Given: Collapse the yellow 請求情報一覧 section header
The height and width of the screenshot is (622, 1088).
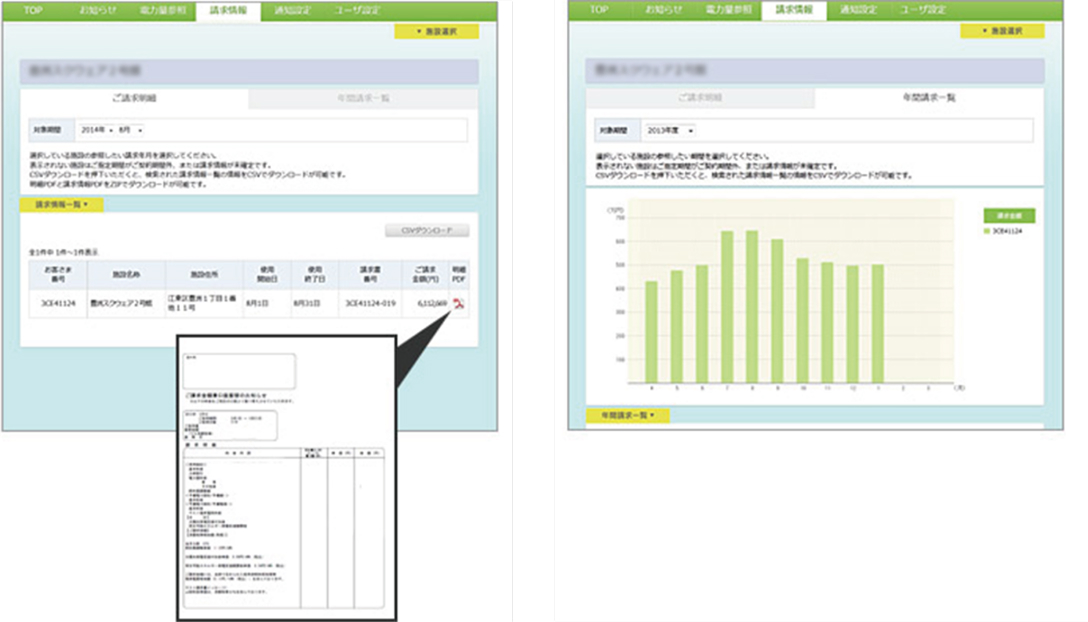Looking at the screenshot, I should pos(62,204).
